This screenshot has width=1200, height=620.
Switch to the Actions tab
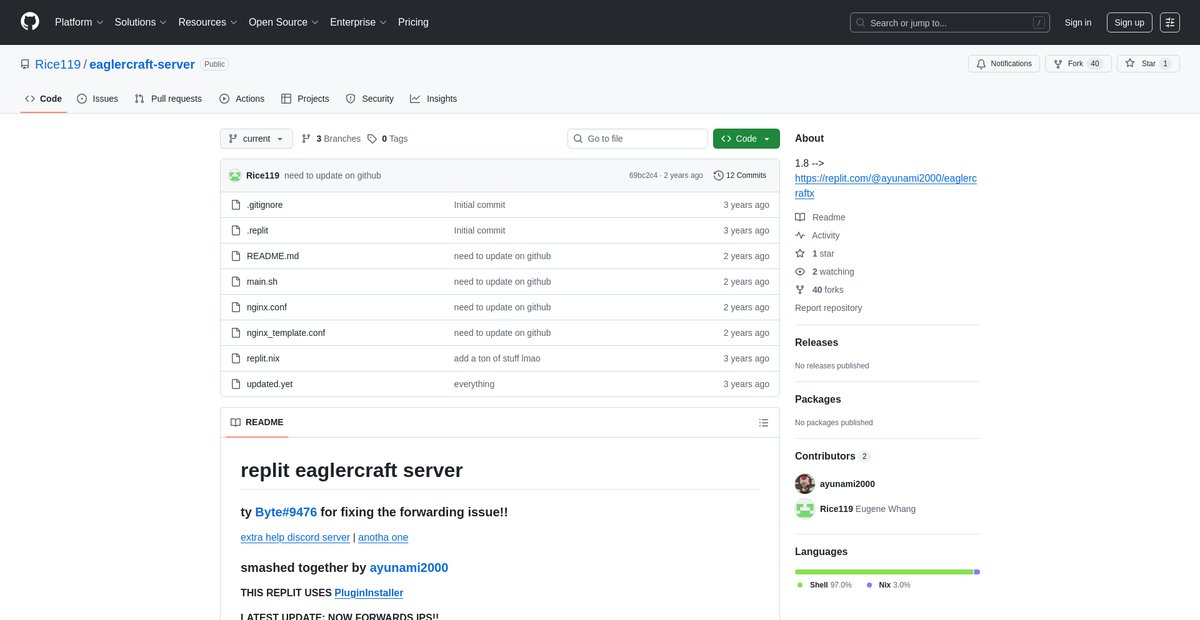pyautogui.click(x=242, y=99)
